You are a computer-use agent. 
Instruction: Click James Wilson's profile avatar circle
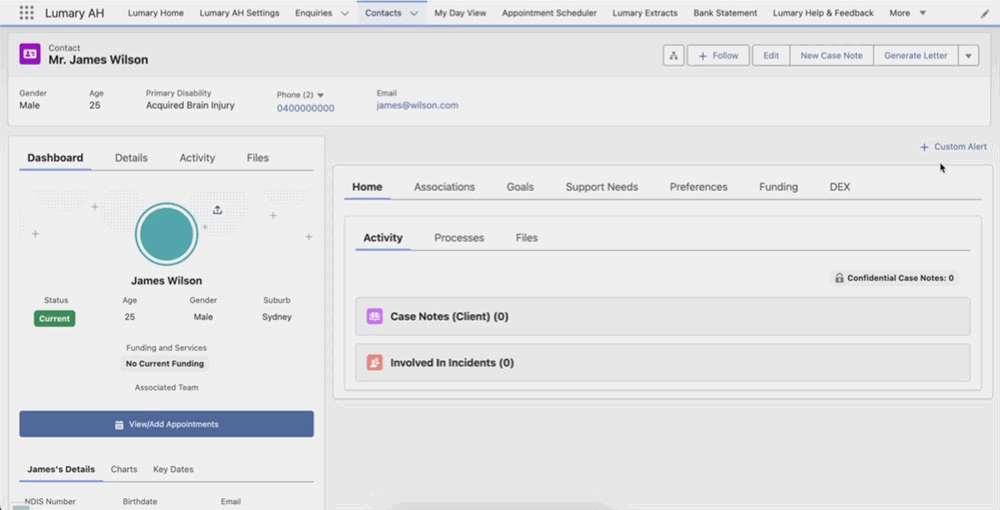pyautogui.click(x=167, y=235)
